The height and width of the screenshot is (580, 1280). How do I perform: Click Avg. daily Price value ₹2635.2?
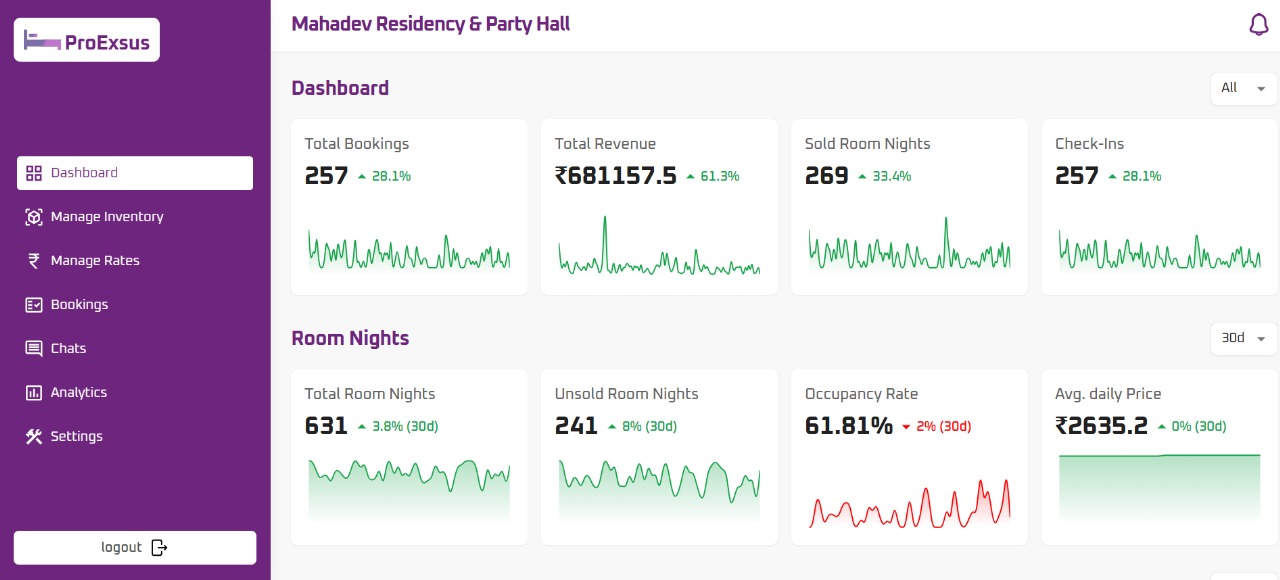(1102, 426)
